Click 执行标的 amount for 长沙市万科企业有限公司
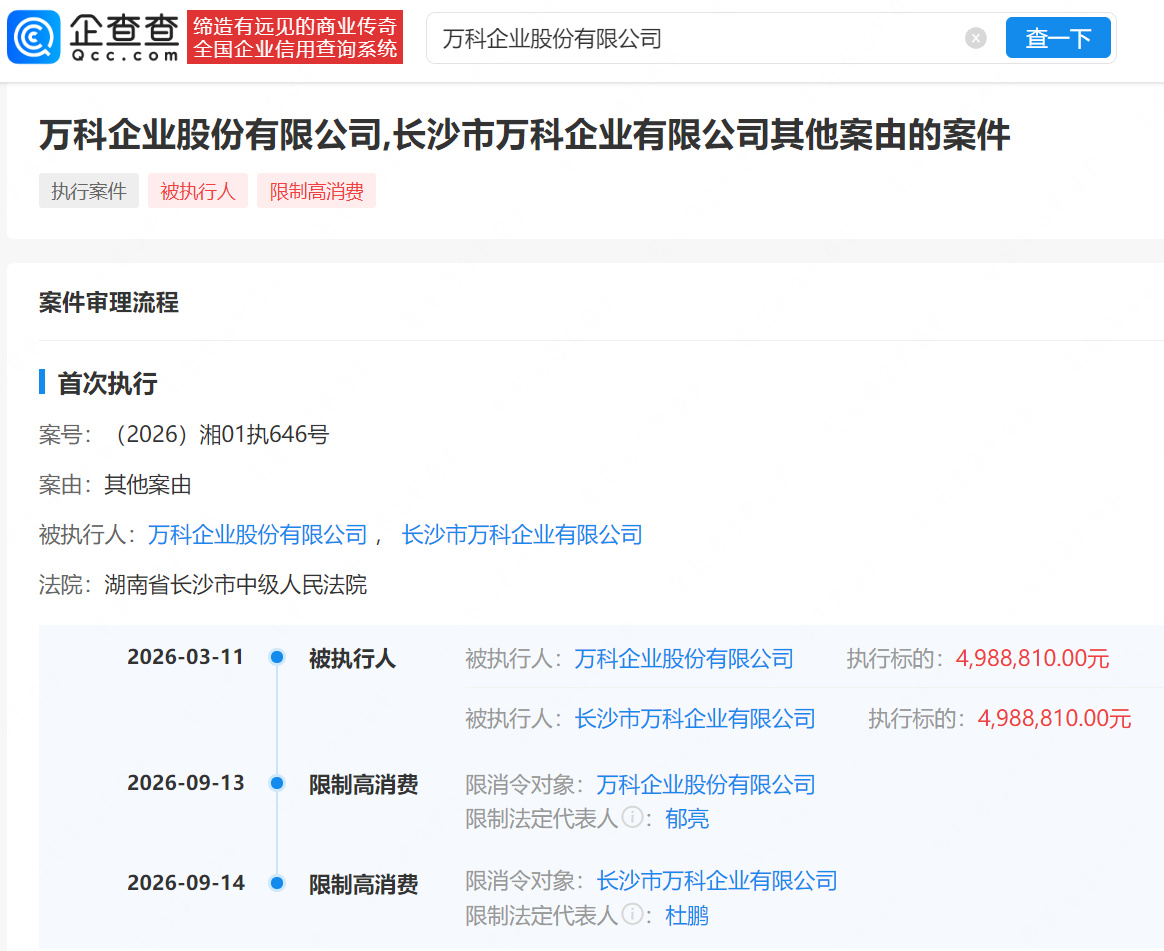 [x=1054, y=719]
